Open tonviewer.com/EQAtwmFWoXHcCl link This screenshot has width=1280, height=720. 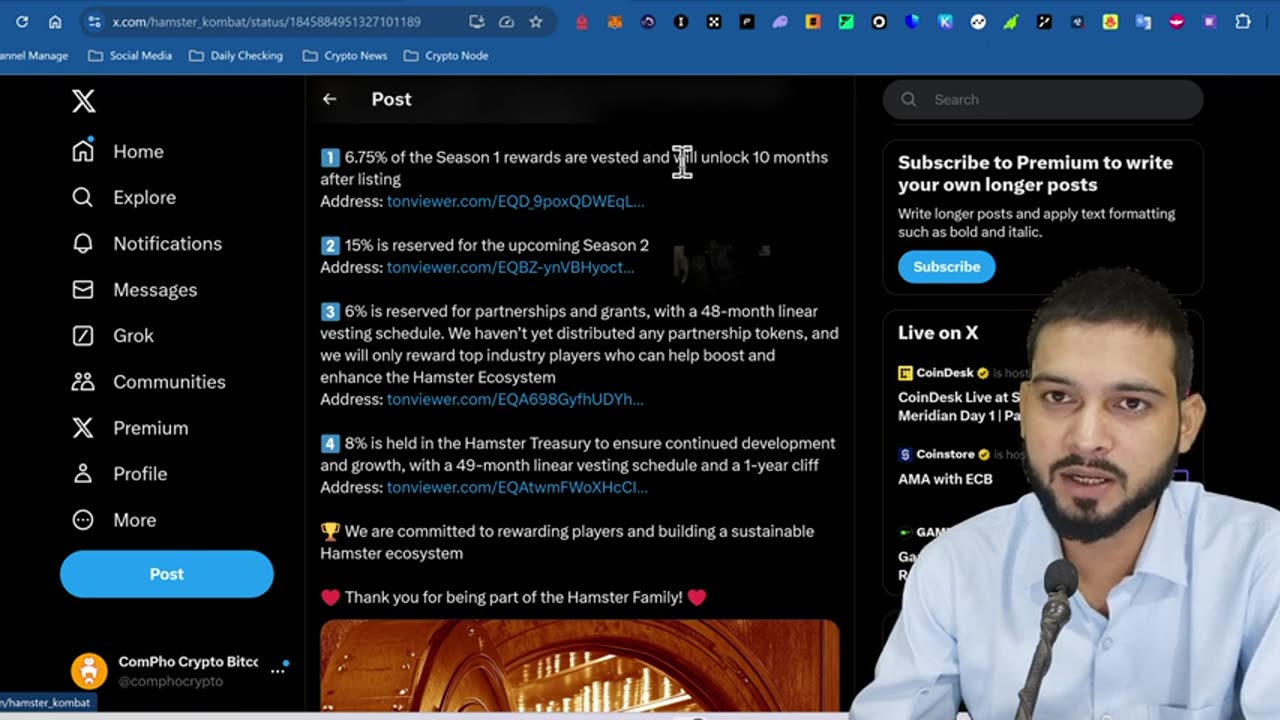click(517, 487)
